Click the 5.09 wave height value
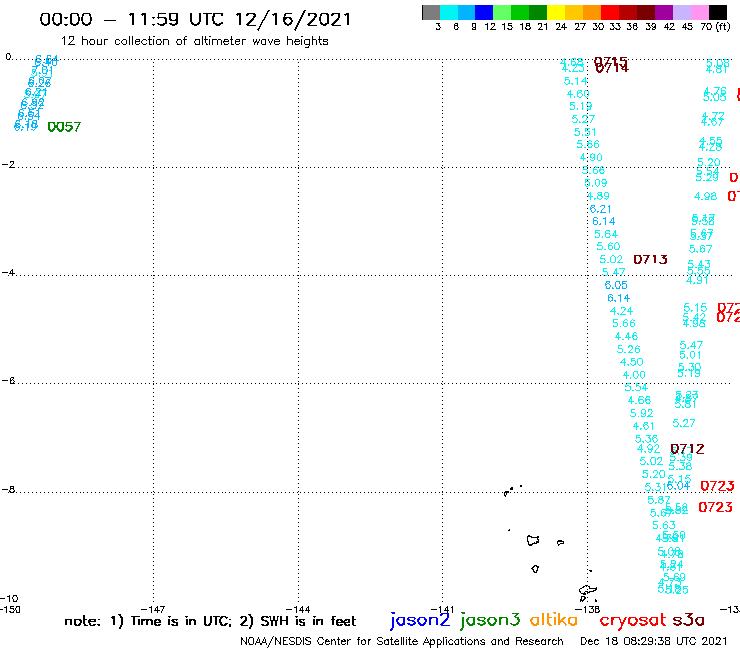 (x=596, y=183)
